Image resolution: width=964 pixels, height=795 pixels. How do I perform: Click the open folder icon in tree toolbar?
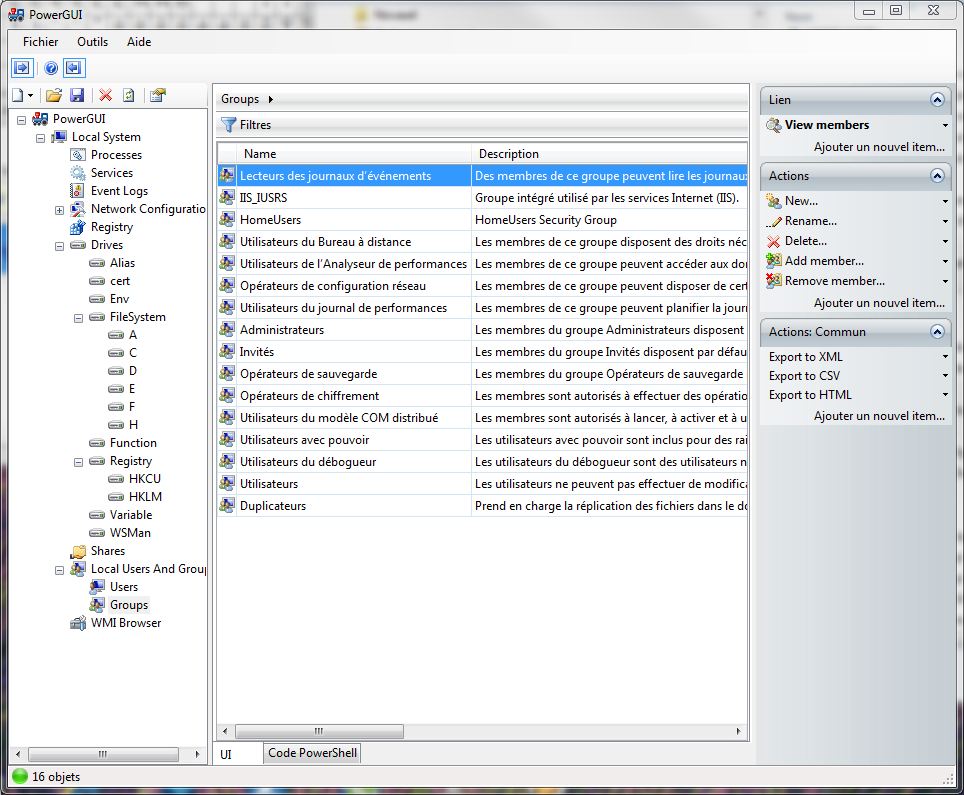click(53, 95)
